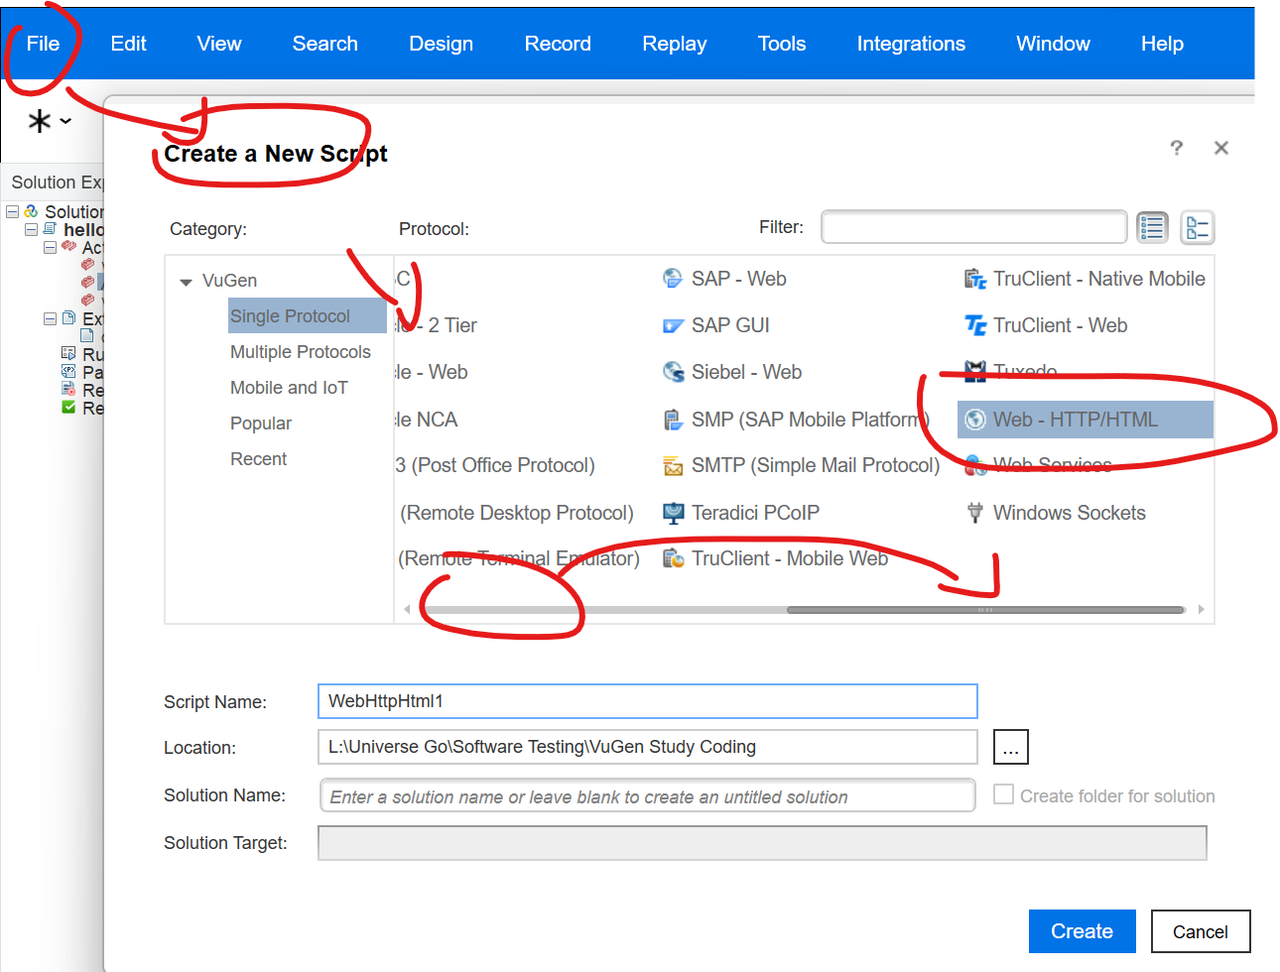Select the SAP GUI protocol label
The height and width of the screenshot is (972, 1280).
[730, 326]
